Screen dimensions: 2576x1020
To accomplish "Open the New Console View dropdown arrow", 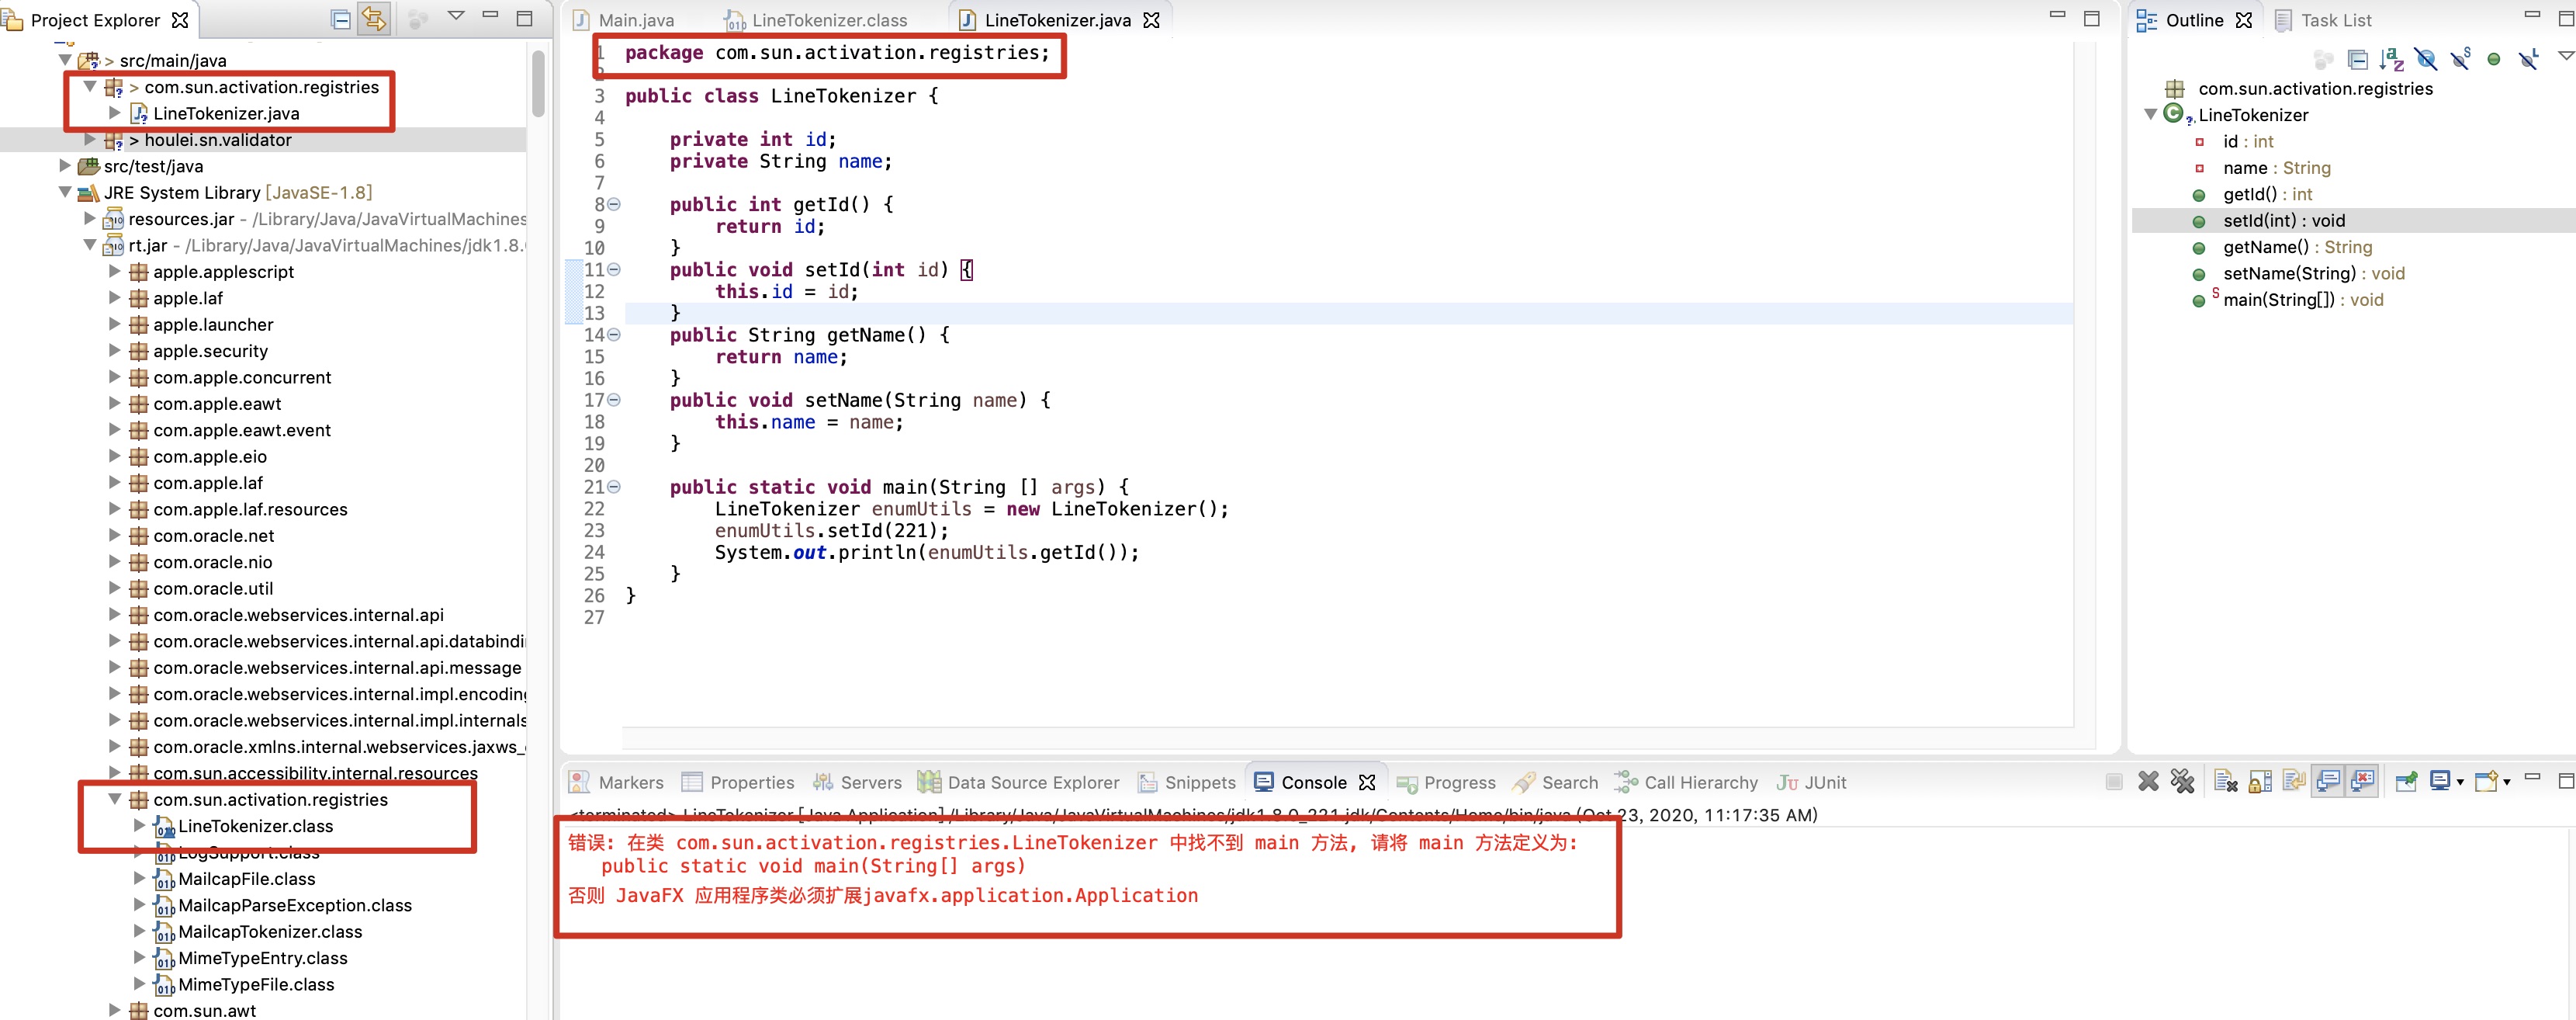I will coord(2506,783).
